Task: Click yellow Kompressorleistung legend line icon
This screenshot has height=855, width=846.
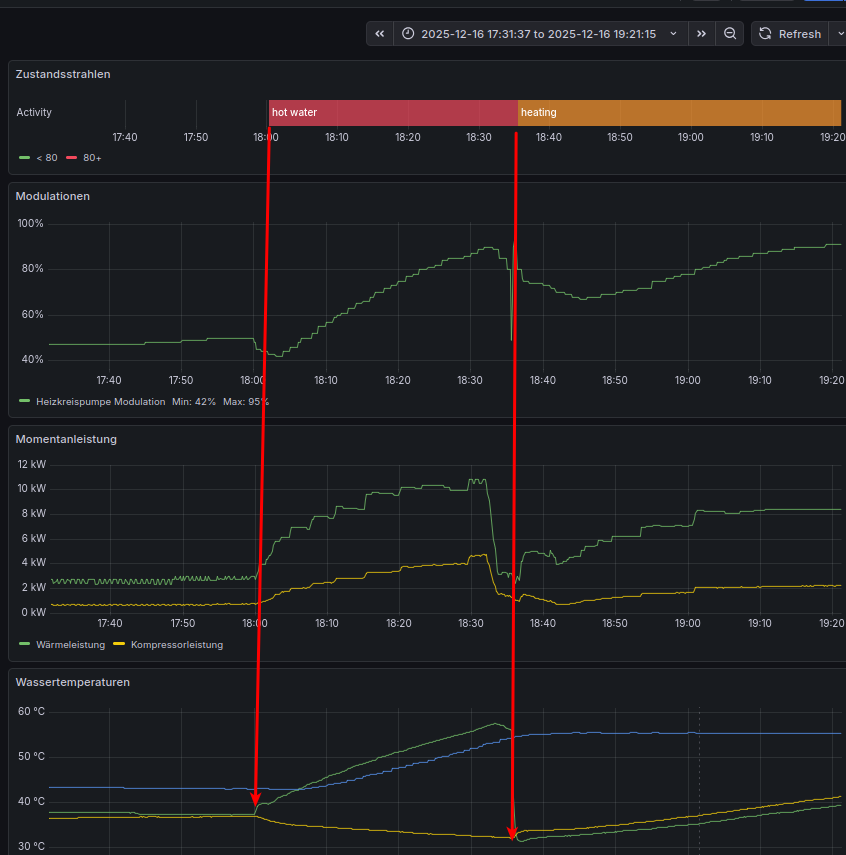Action: click(x=120, y=645)
